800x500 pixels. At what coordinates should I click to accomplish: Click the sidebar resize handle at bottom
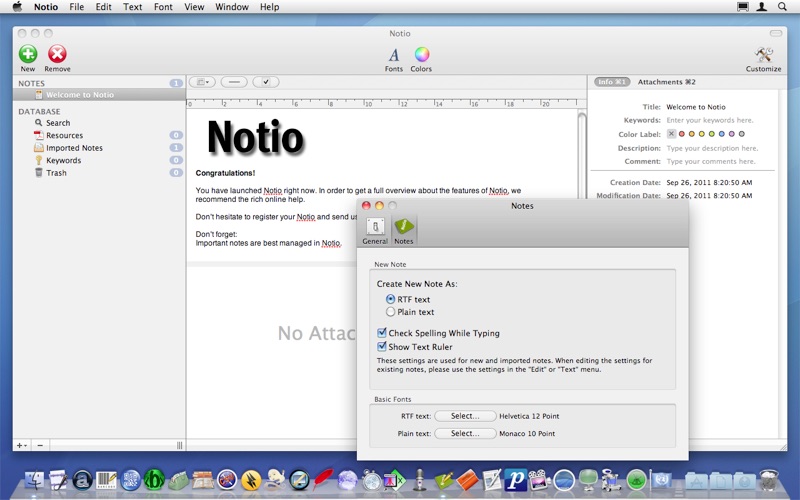[180, 445]
